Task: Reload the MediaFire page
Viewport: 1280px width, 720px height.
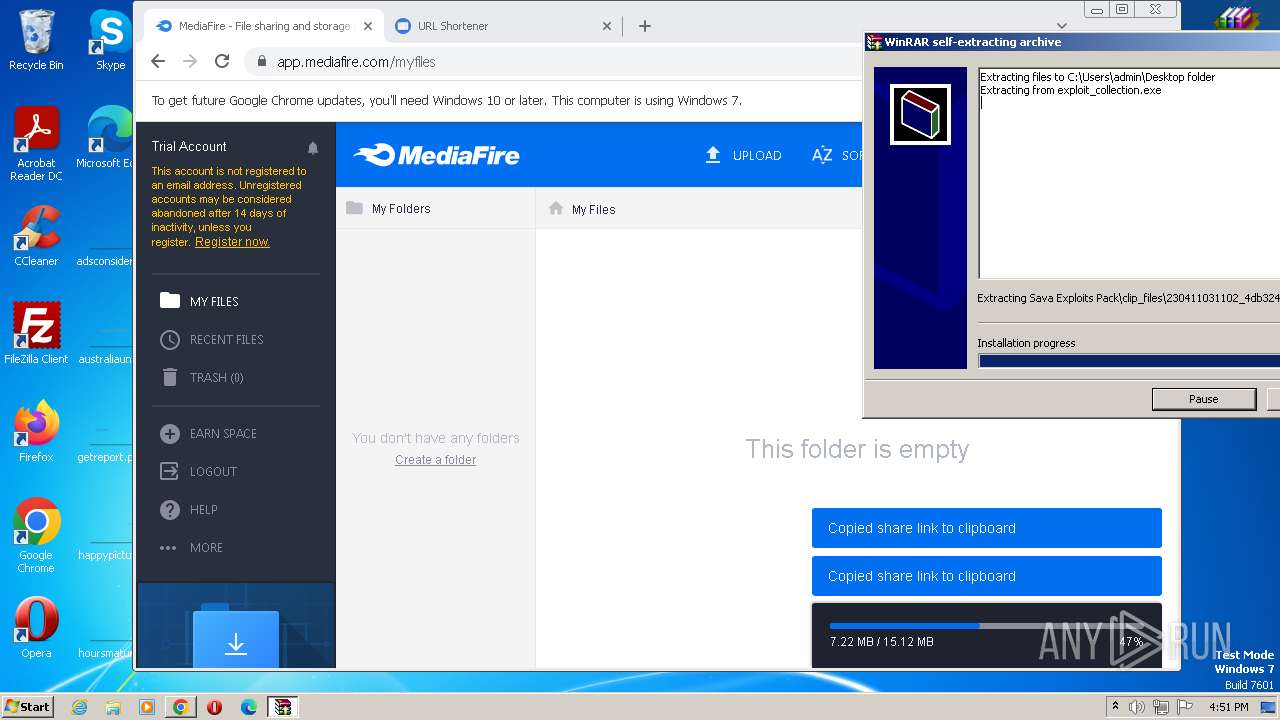Action: [x=222, y=61]
